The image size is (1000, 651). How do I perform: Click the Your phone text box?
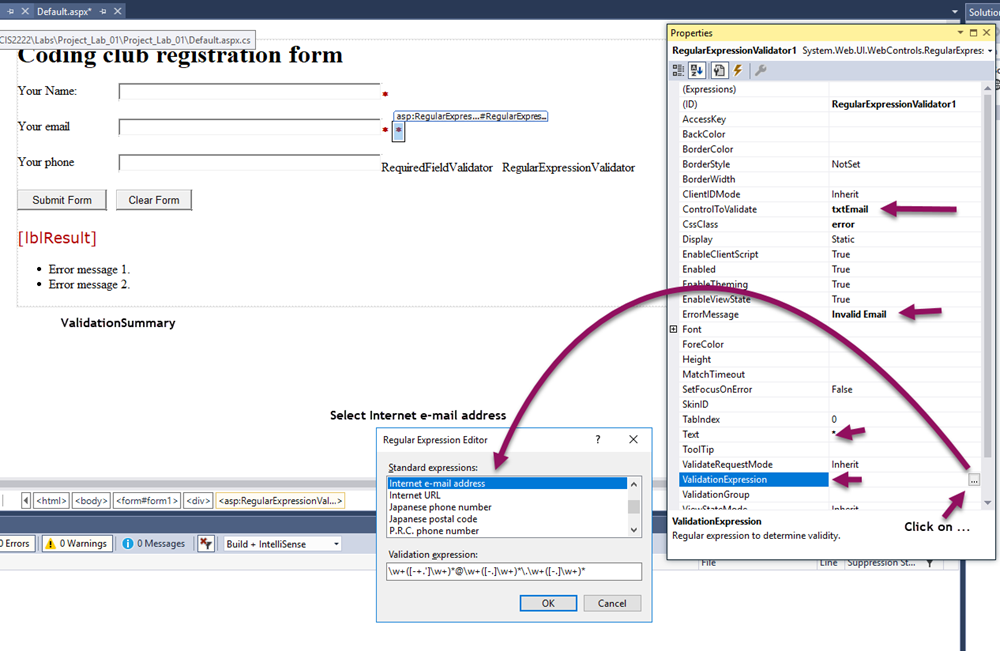point(249,163)
